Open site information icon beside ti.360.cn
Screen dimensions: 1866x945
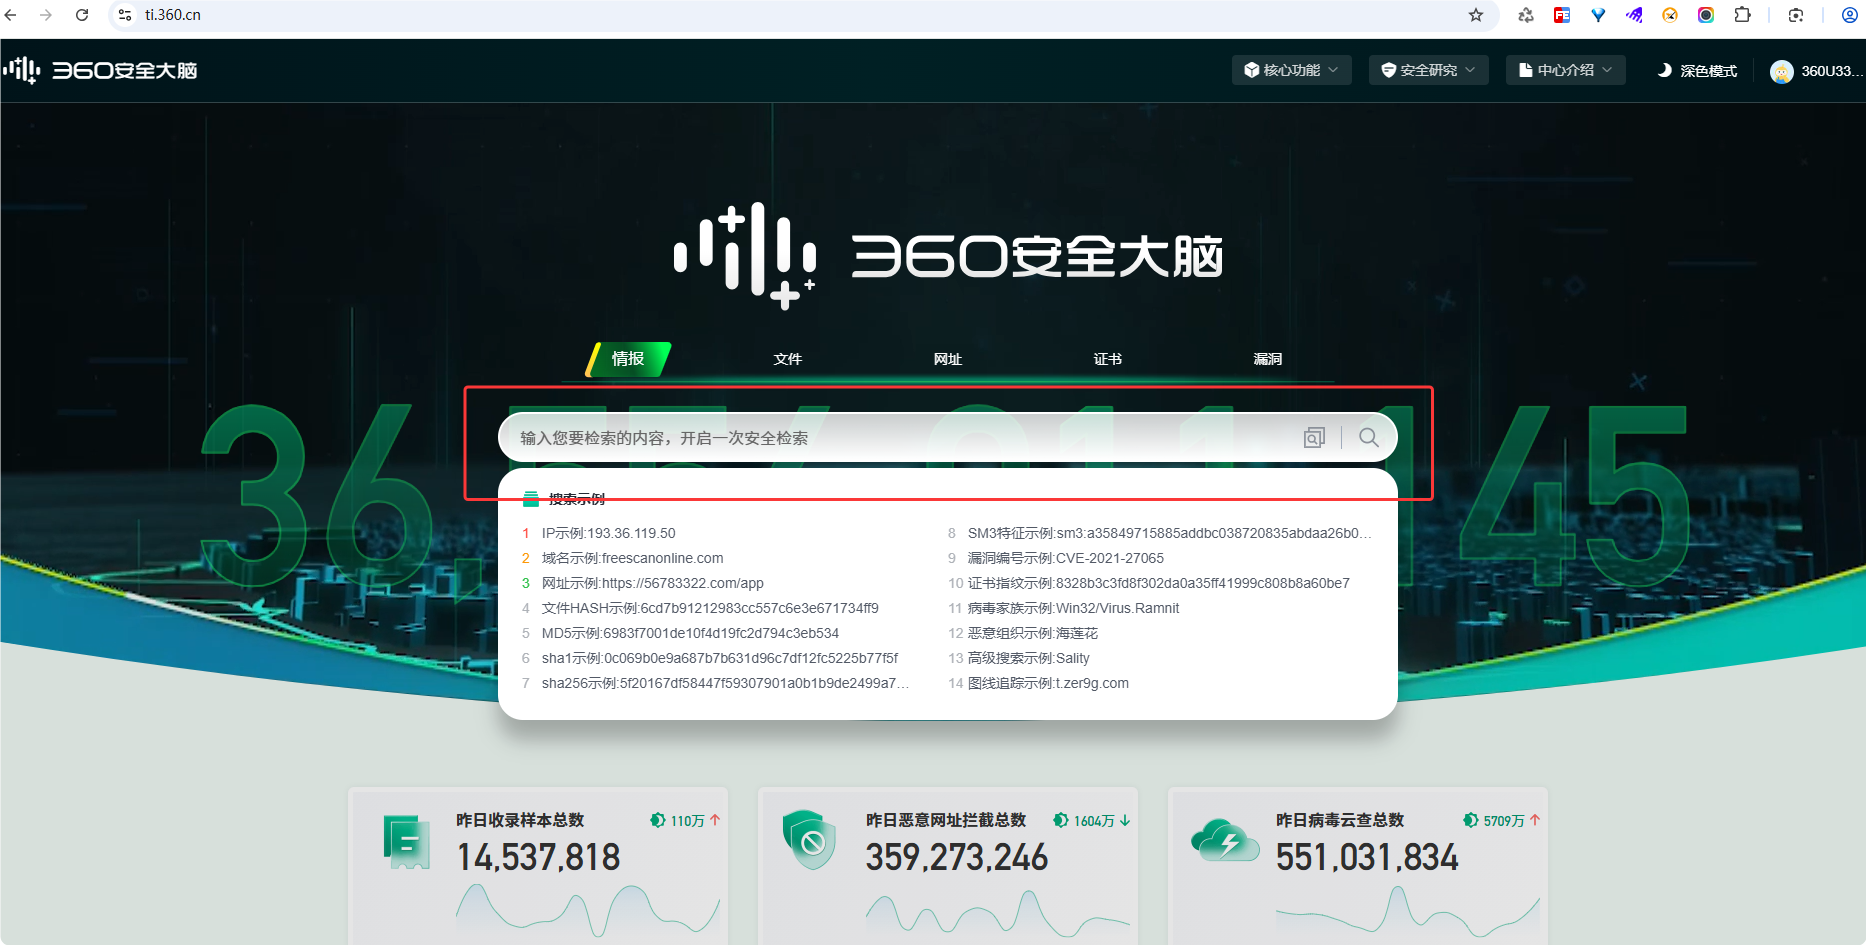[125, 15]
